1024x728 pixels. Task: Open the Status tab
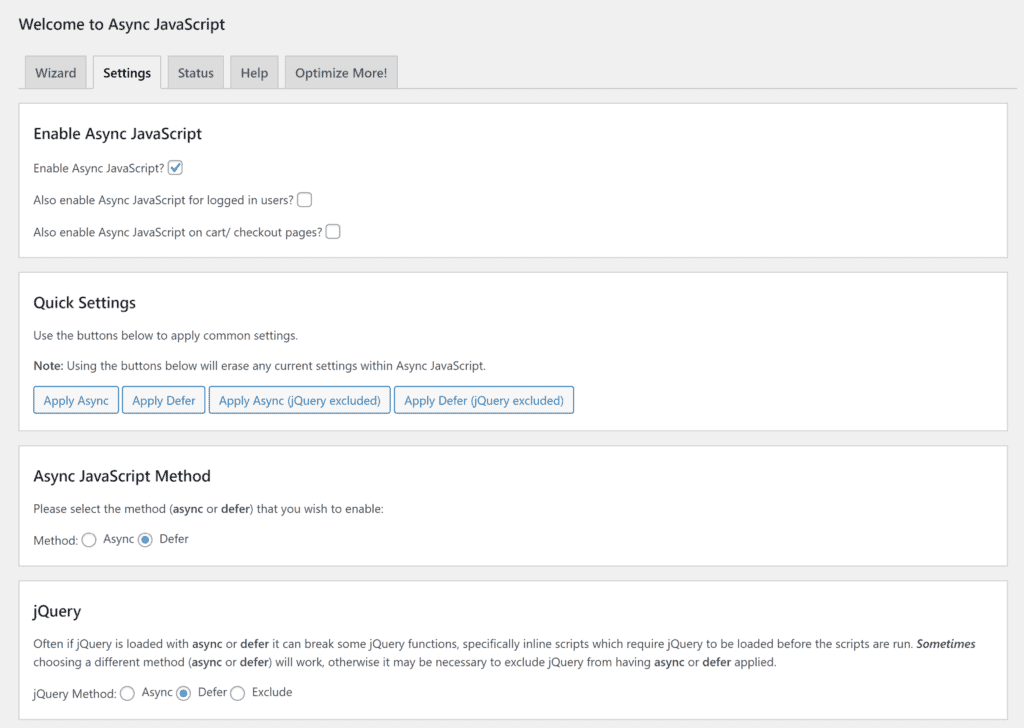pos(196,72)
